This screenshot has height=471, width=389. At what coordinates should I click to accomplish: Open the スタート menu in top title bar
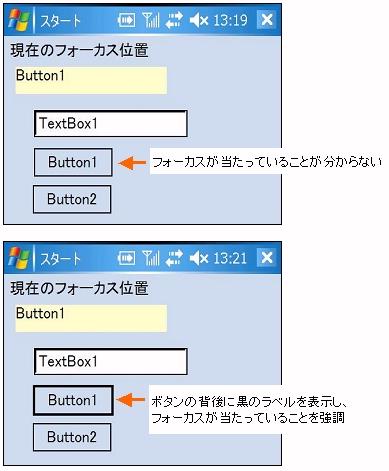click(60, 21)
